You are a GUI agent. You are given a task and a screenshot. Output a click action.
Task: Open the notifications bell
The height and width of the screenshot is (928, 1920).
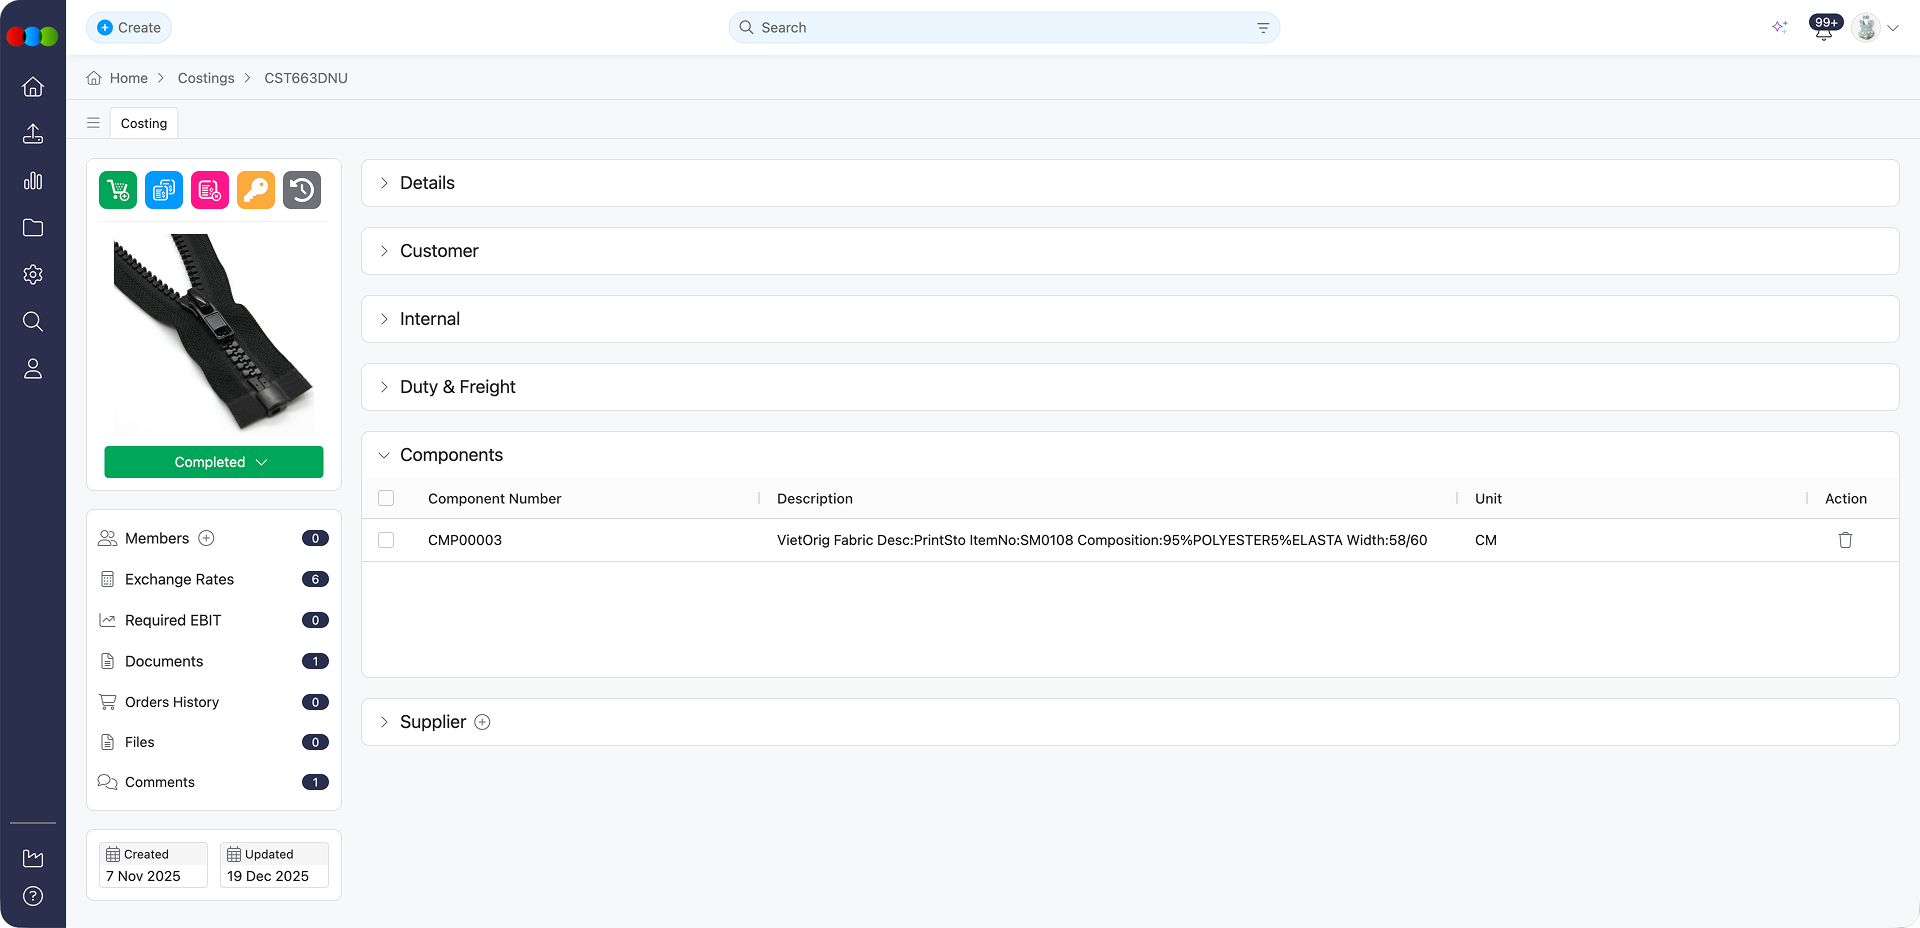(1823, 29)
